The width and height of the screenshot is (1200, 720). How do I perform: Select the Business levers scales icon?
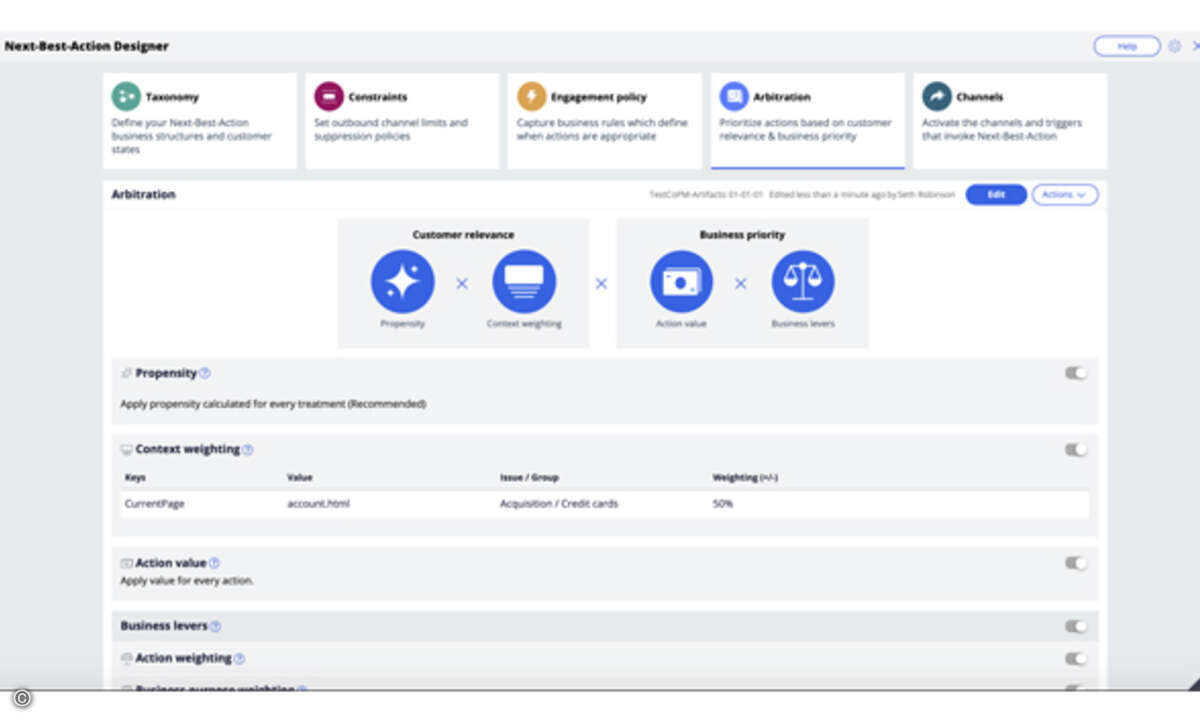(803, 282)
